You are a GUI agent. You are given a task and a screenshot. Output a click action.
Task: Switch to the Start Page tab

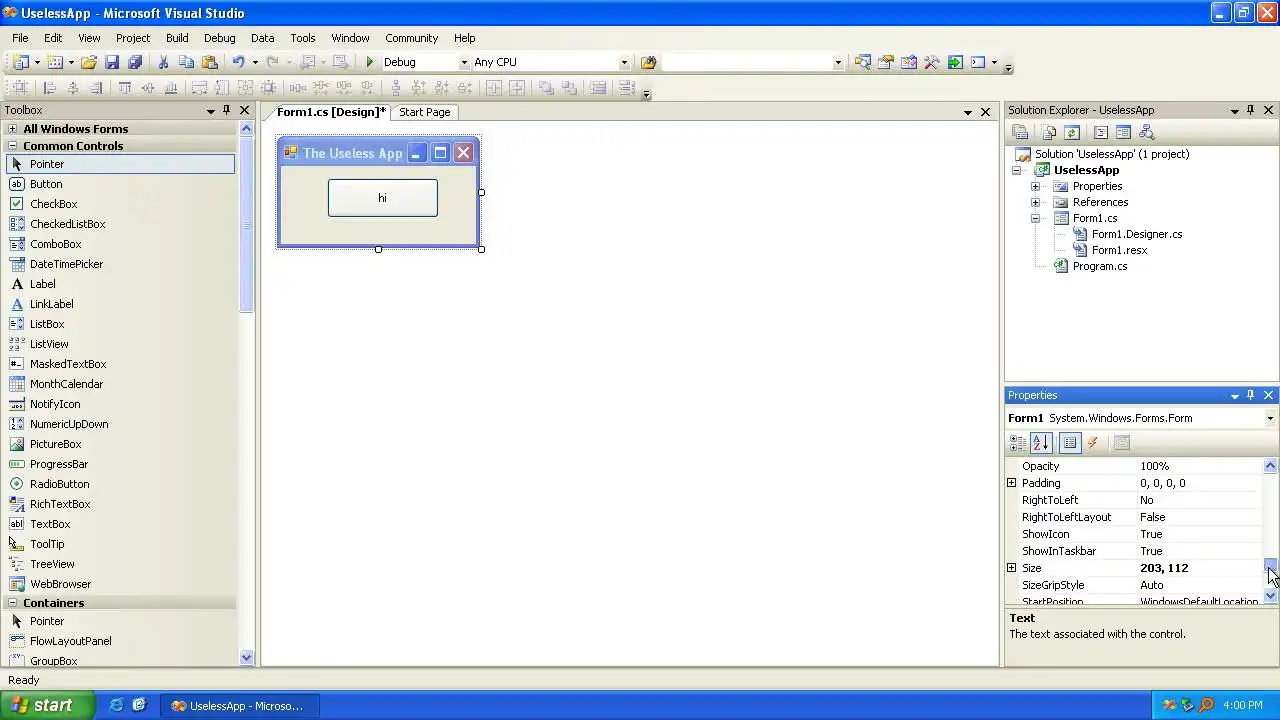click(425, 112)
